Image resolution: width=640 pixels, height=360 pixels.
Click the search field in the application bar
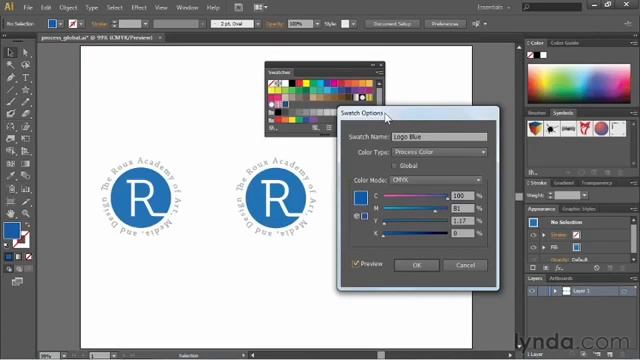pyautogui.click(x=552, y=7)
